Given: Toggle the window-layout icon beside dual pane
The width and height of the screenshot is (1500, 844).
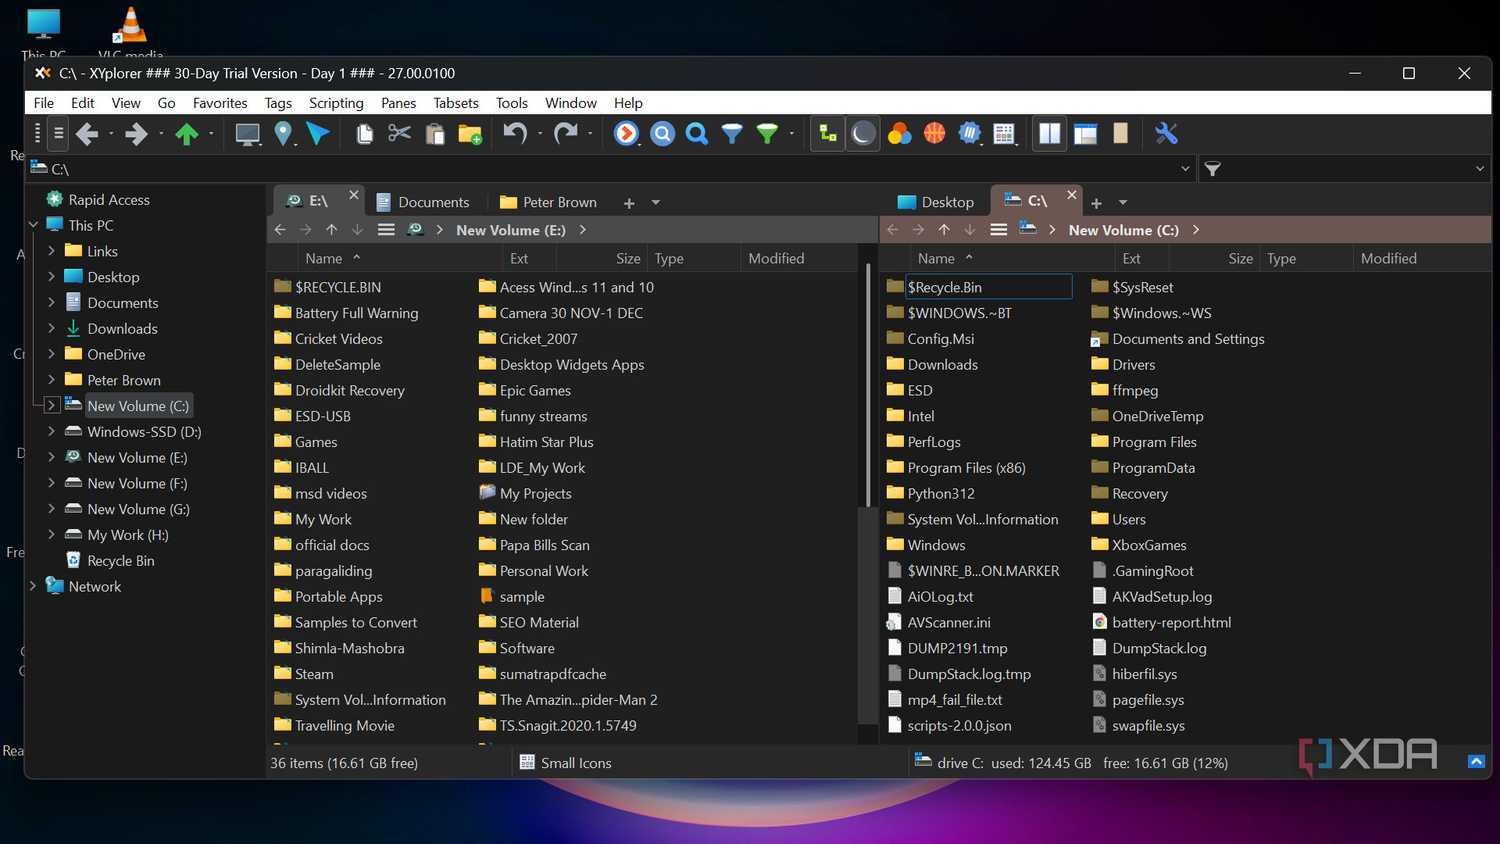Looking at the screenshot, I should pos(1085,134).
